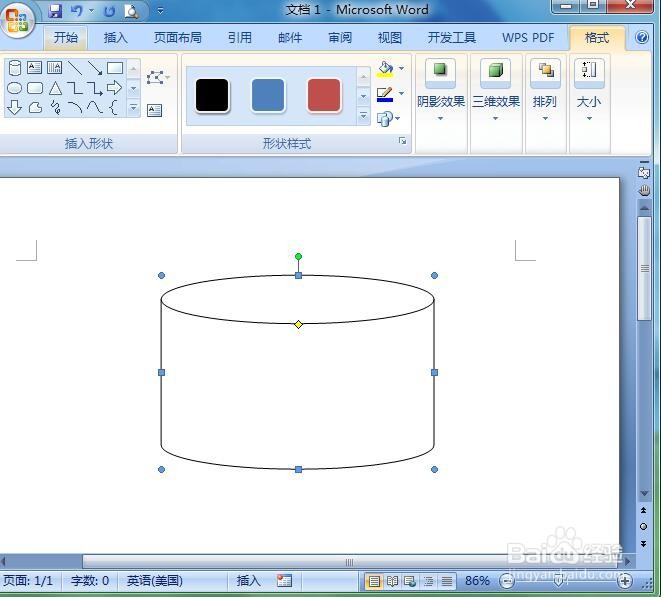Switch to the 插入 tab
Viewport: 661px width, 597px height.
click(x=115, y=38)
